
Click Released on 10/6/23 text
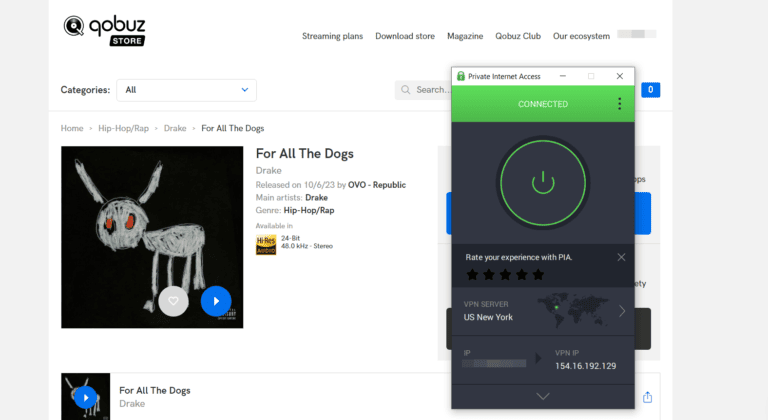pyautogui.click(x=295, y=185)
